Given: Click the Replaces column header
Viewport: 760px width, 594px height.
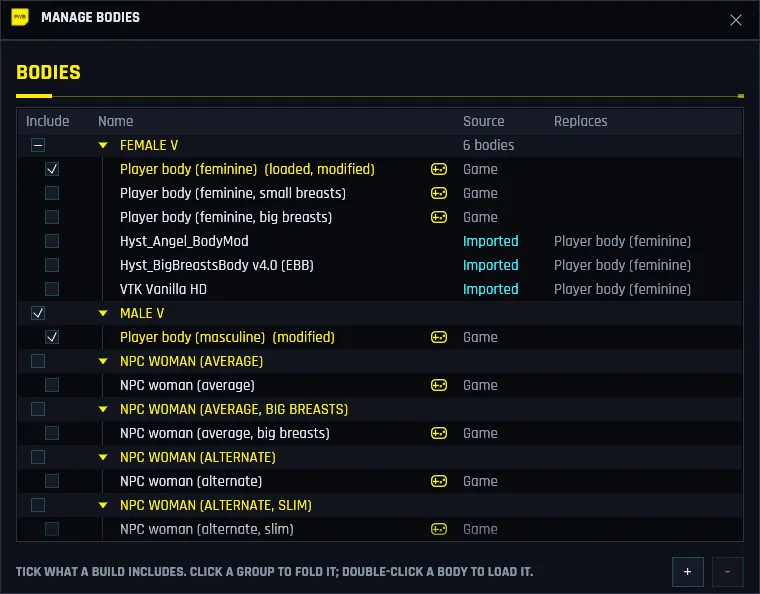Looking at the screenshot, I should pos(580,121).
